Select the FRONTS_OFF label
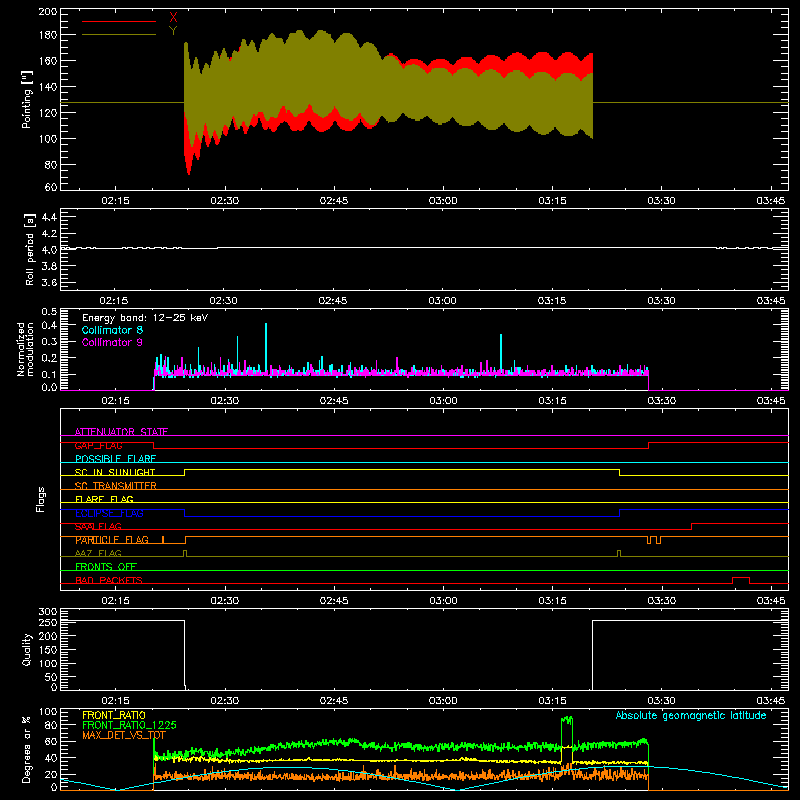This screenshot has width=800, height=800. (x=106, y=566)
